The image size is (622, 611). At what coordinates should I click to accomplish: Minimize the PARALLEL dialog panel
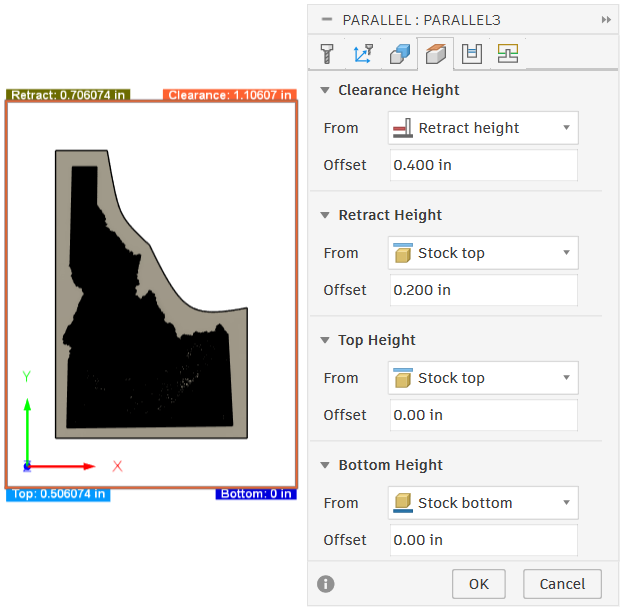pyautogui.click(x=327, y=19)
